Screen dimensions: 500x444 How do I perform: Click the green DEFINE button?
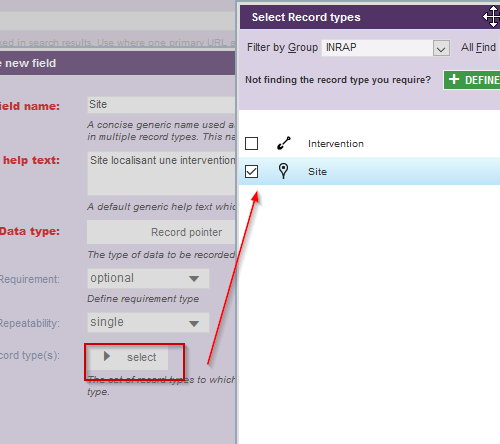(x=472, y=80)
